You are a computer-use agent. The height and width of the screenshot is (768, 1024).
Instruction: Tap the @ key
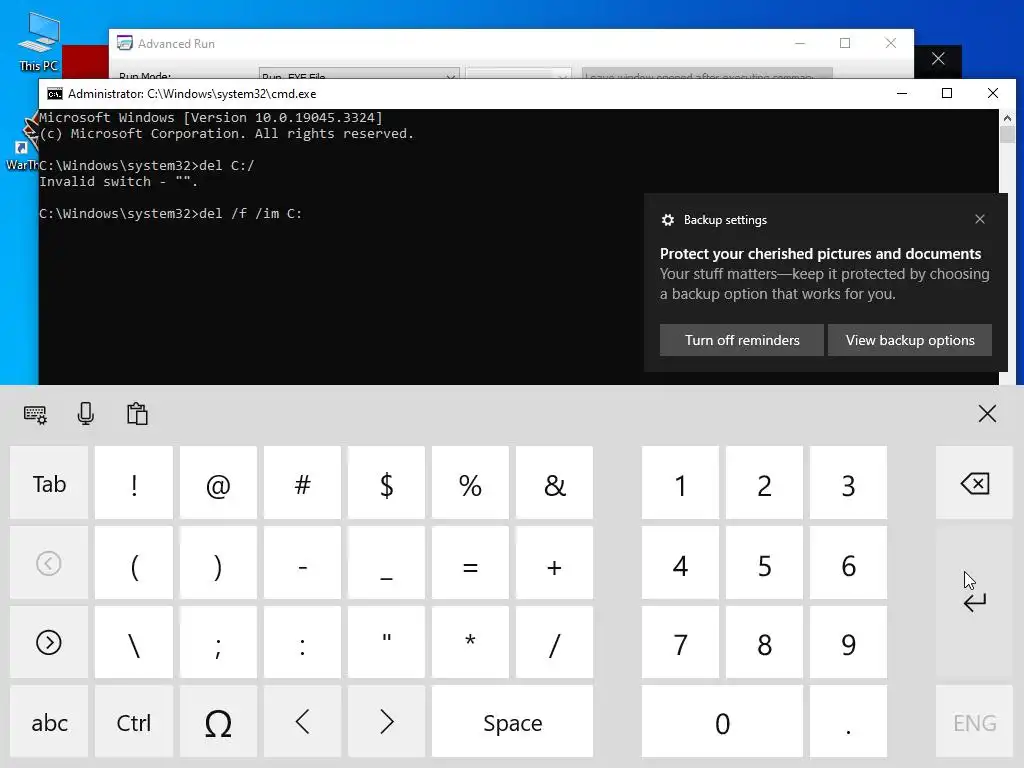(218, 483)
